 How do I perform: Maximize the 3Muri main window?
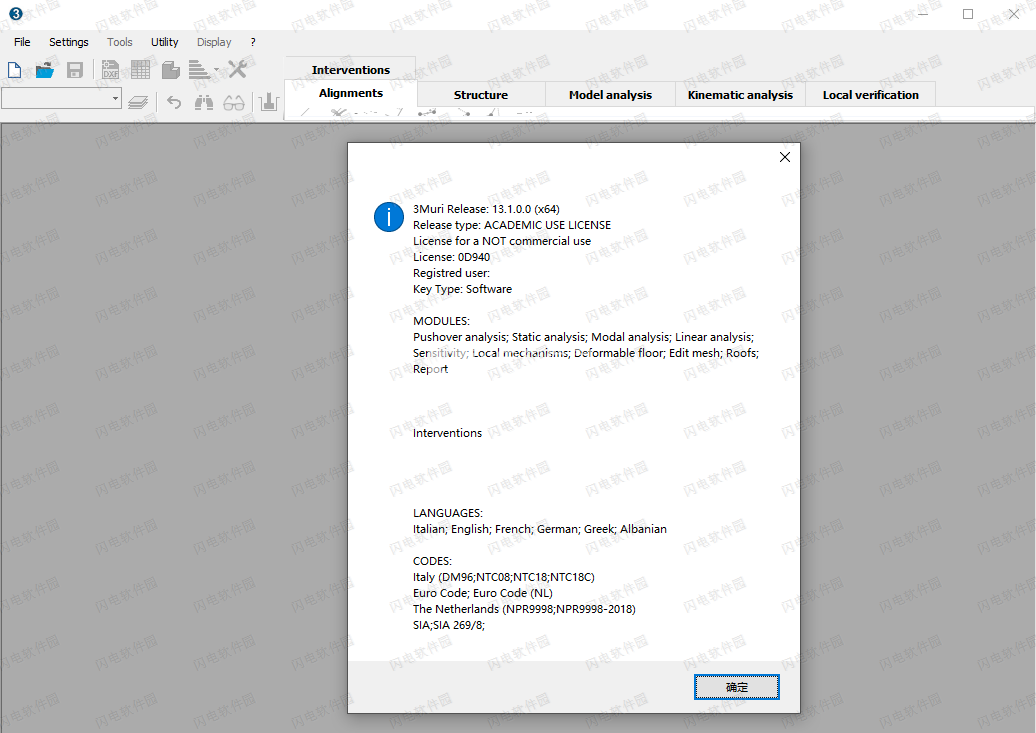[x=968, y=14]
